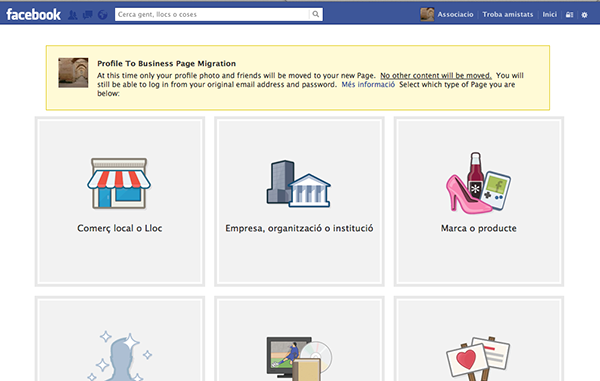Viewport: 600px width, 381px height.
Task: Go to Troba amistats
Action: point(507,14)
